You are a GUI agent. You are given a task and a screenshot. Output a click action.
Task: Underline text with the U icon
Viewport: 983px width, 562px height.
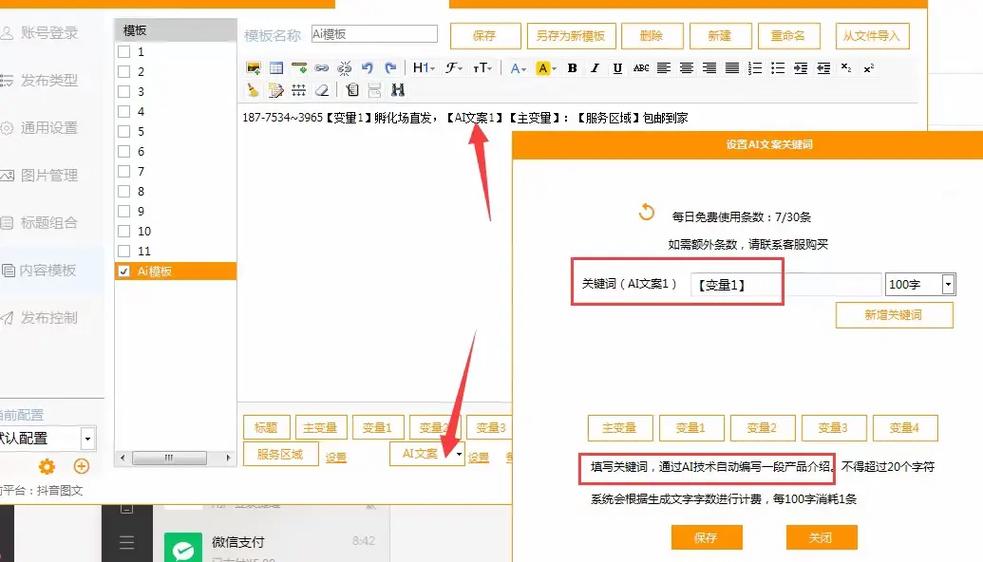(618, 68)
